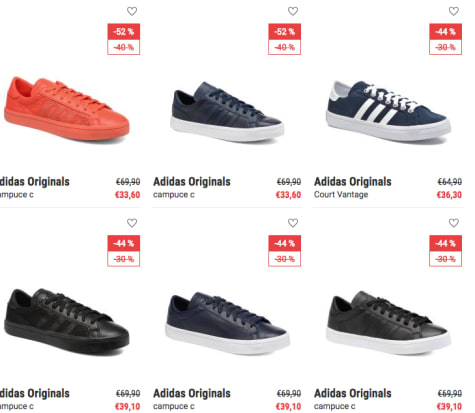Click -52 % badge on red sneaker

(x=124, y=32)
